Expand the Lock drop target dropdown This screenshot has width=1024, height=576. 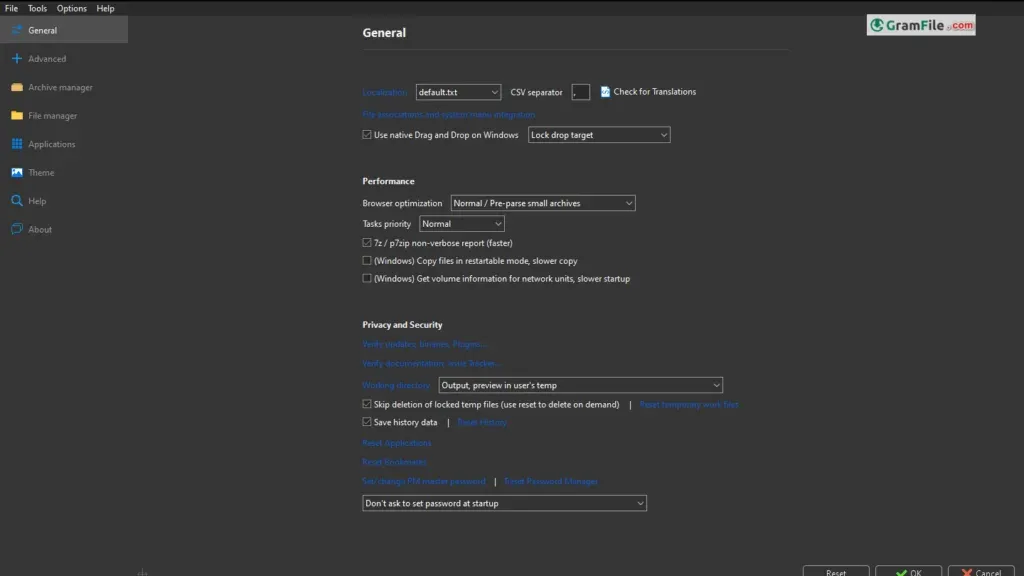[x=599, y=135]
